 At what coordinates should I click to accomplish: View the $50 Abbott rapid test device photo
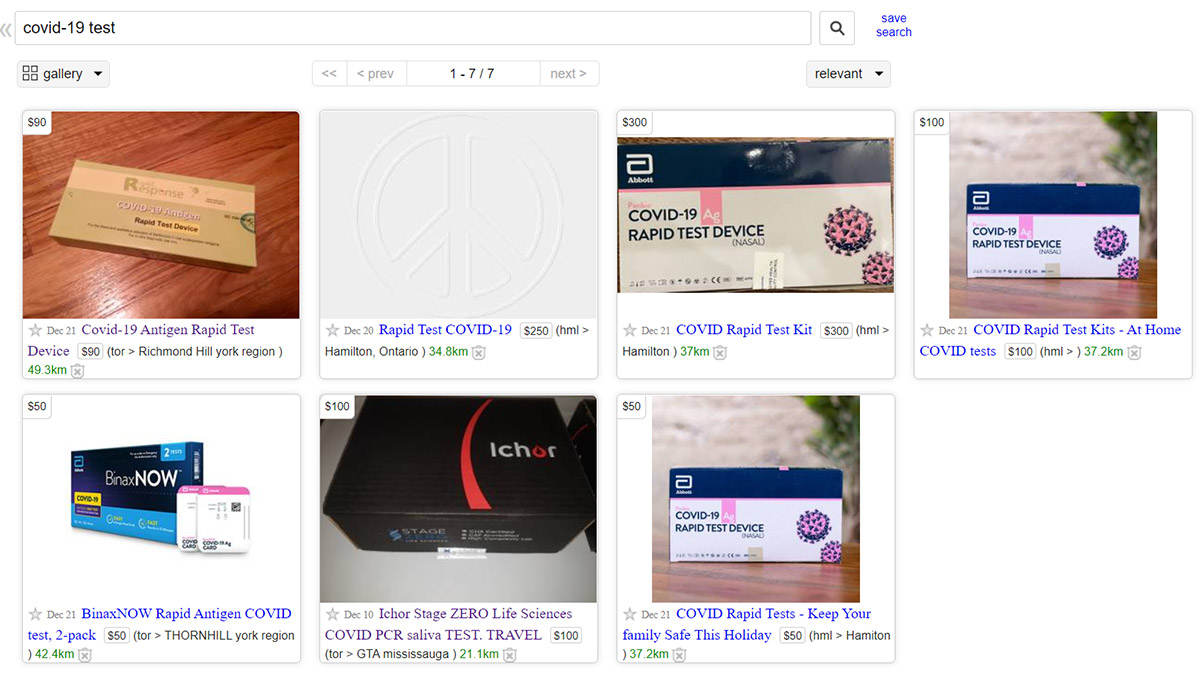coord(756,499)
